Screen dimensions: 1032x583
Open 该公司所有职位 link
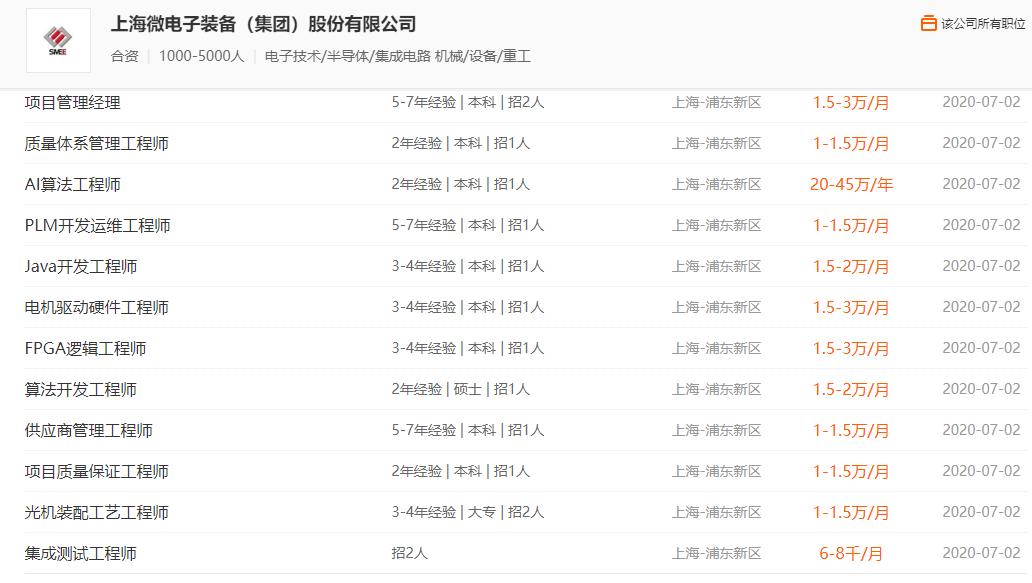[x=984, y=23]
